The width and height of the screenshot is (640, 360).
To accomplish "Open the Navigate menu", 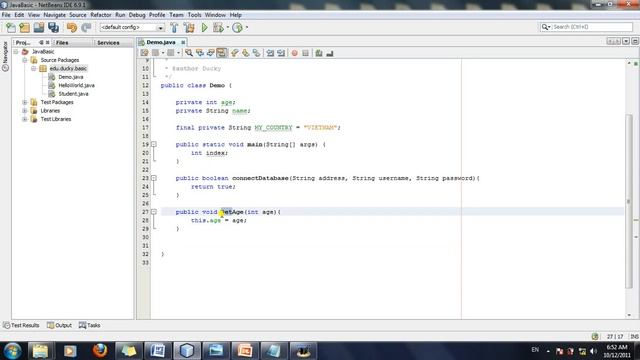I will coord(55,15).
